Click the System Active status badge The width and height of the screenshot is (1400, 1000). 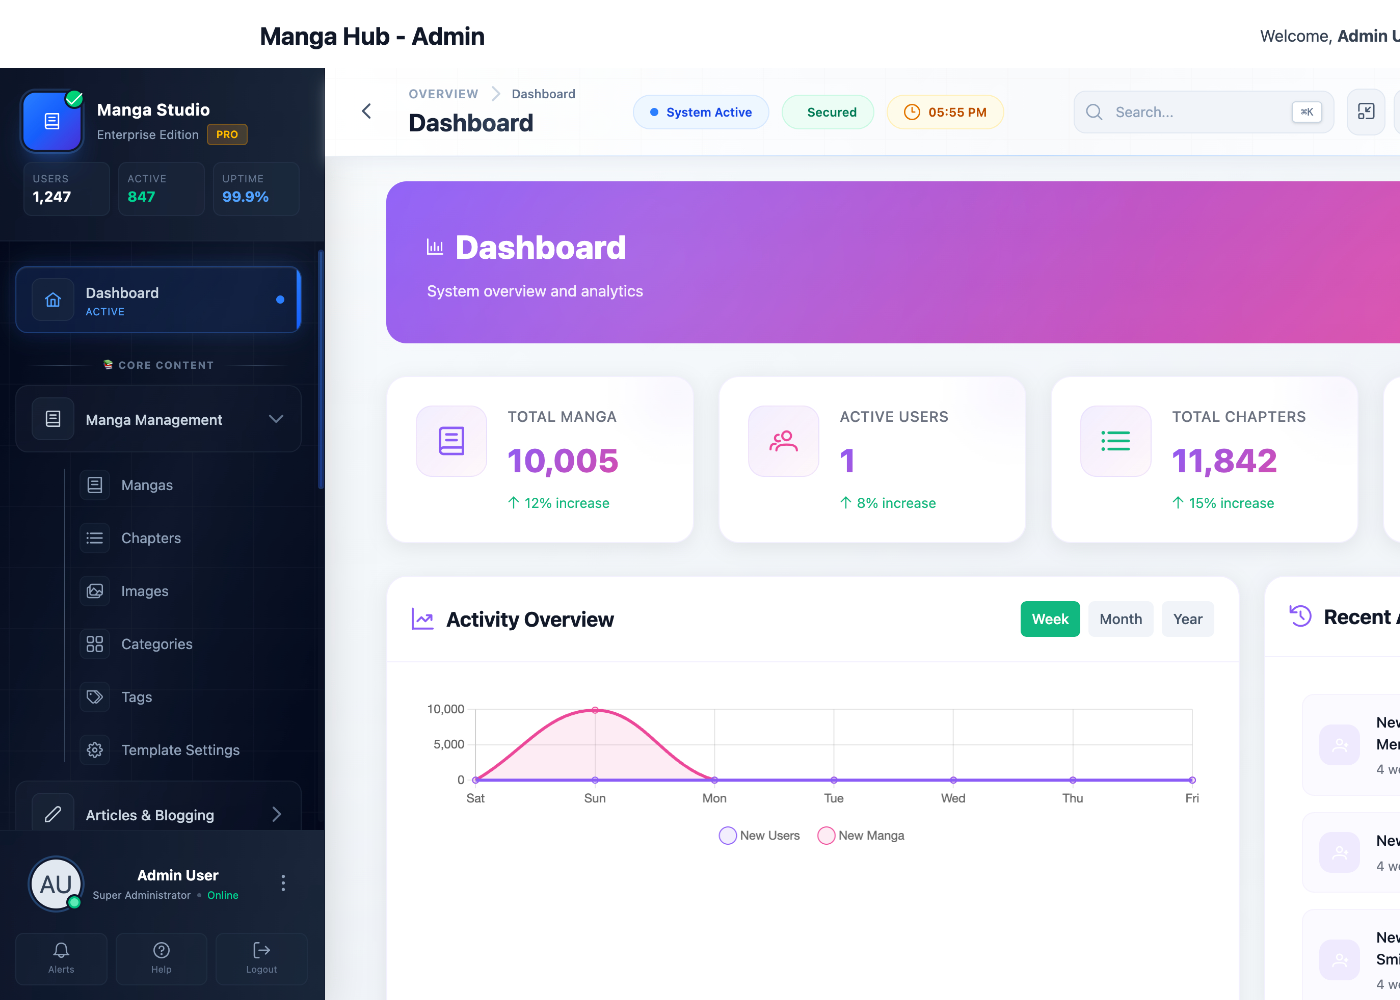(701, 112)
